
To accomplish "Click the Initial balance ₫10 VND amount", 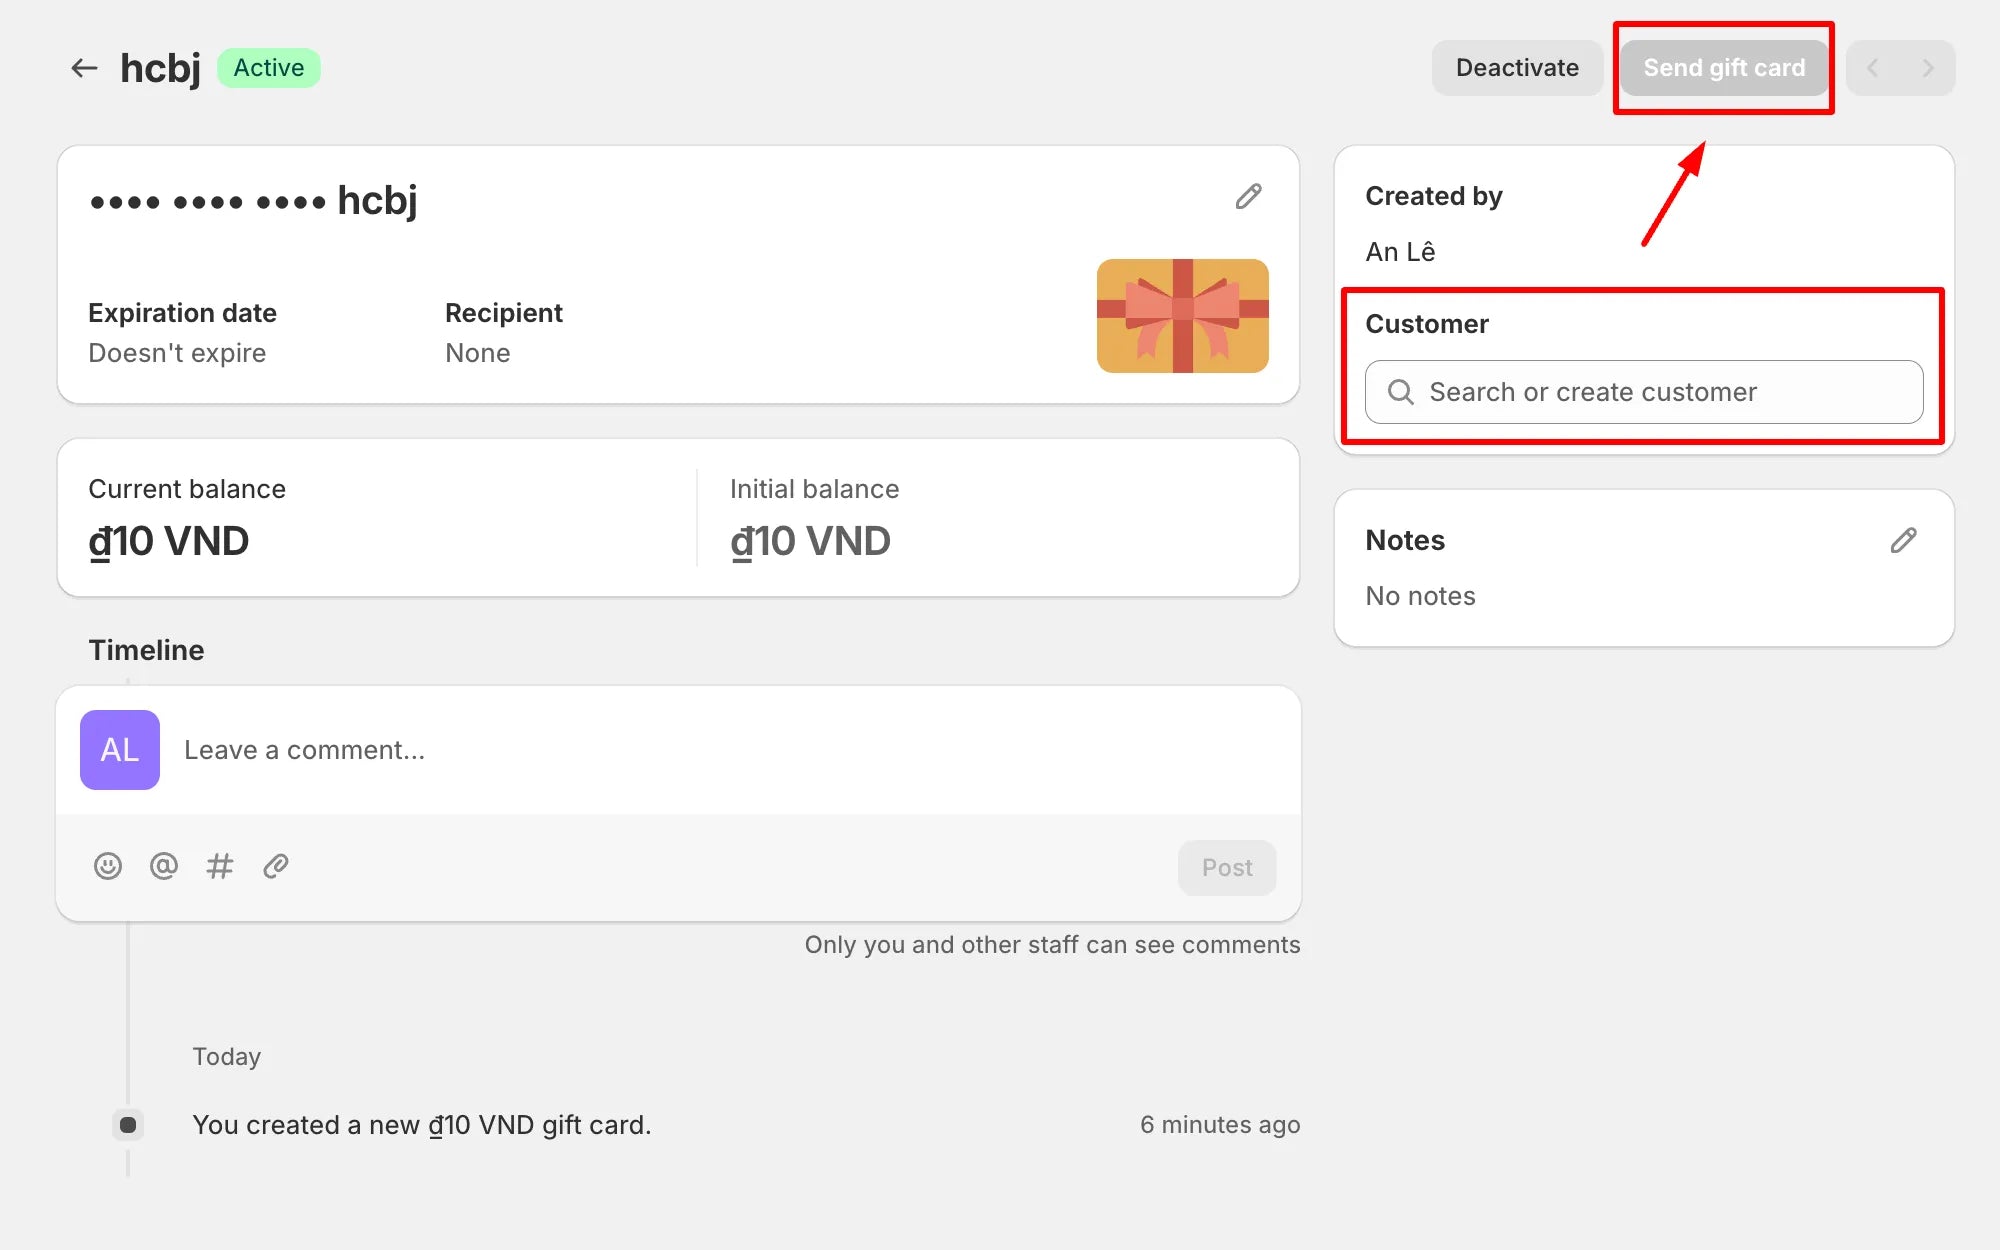I will click(x=810, y=541).
